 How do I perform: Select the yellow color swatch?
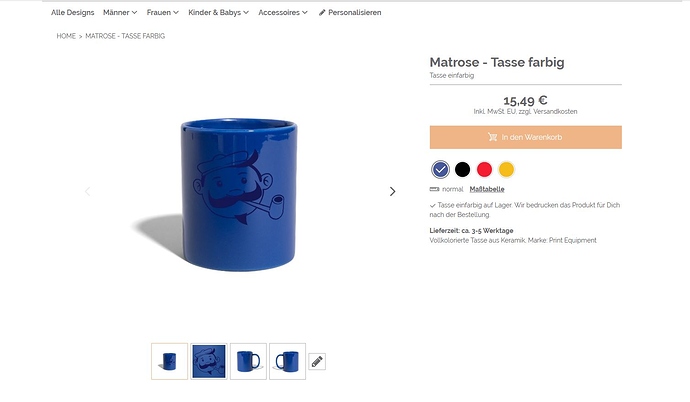point(506,169)
